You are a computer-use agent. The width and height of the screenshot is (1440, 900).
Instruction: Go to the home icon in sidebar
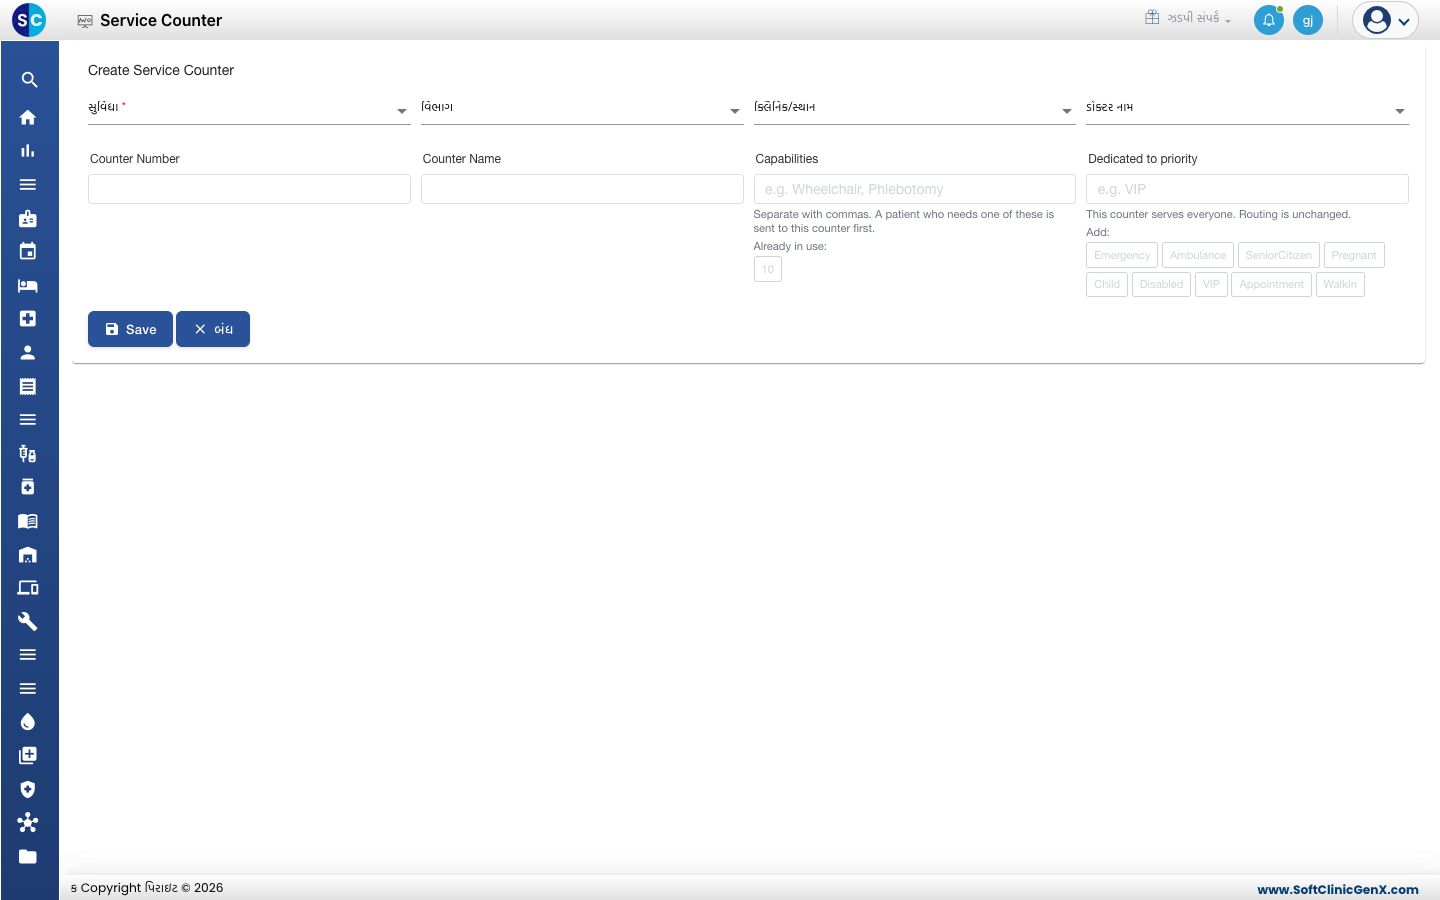click(x=28, y=117)
